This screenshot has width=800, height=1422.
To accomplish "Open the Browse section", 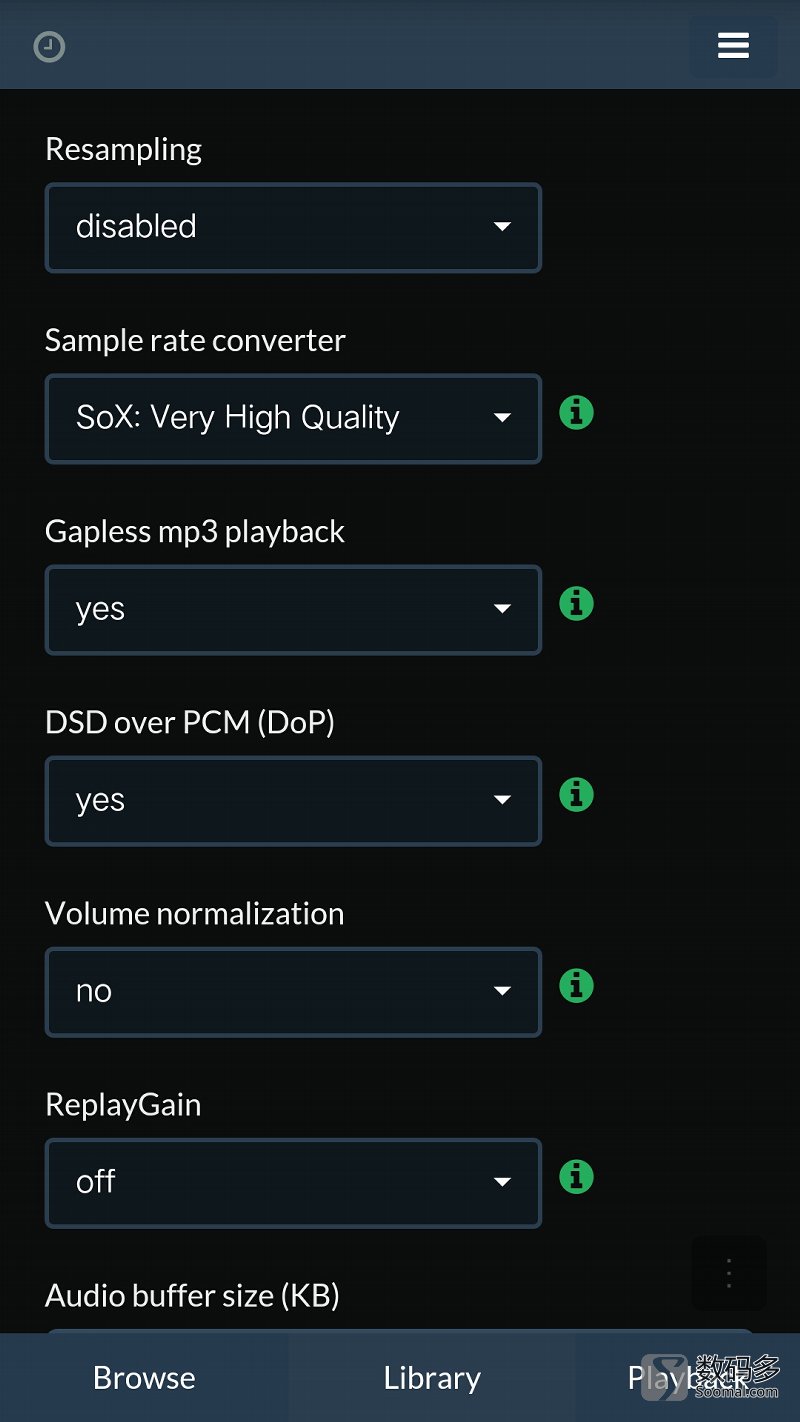I will pyautogui.click(x=144, y=1377).
